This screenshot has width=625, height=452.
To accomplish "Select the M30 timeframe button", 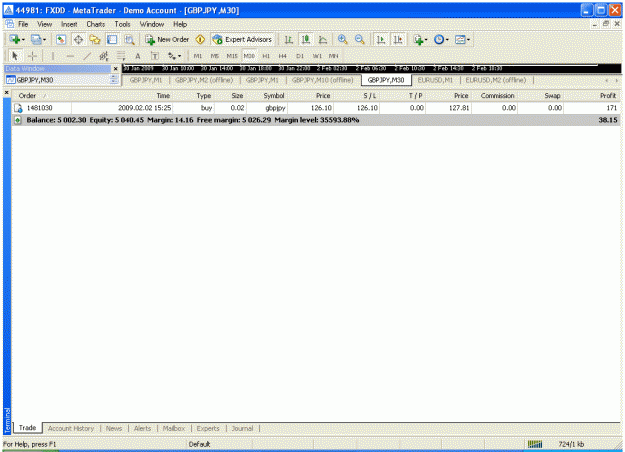I will [249, 56].
